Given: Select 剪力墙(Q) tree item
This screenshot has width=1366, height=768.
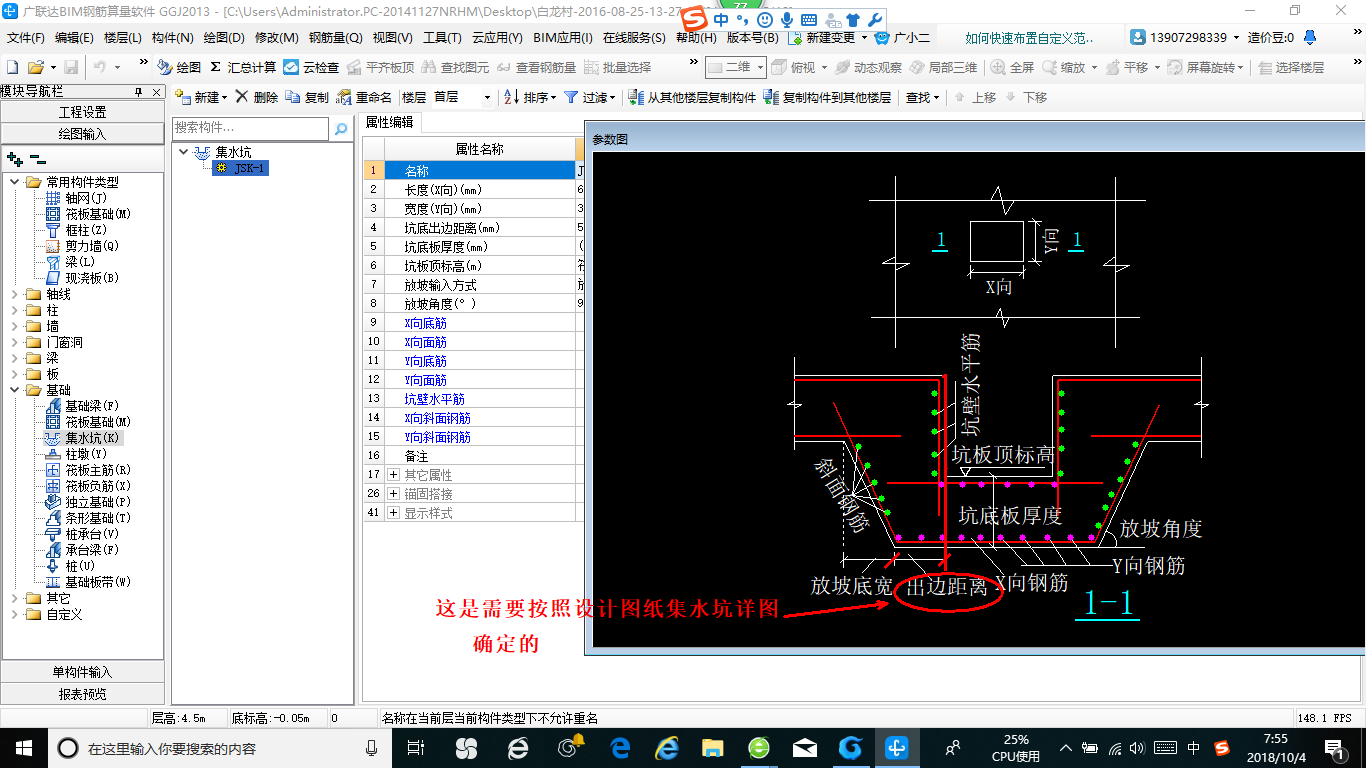Looking at the screenshot, I should tap(82, 246).
